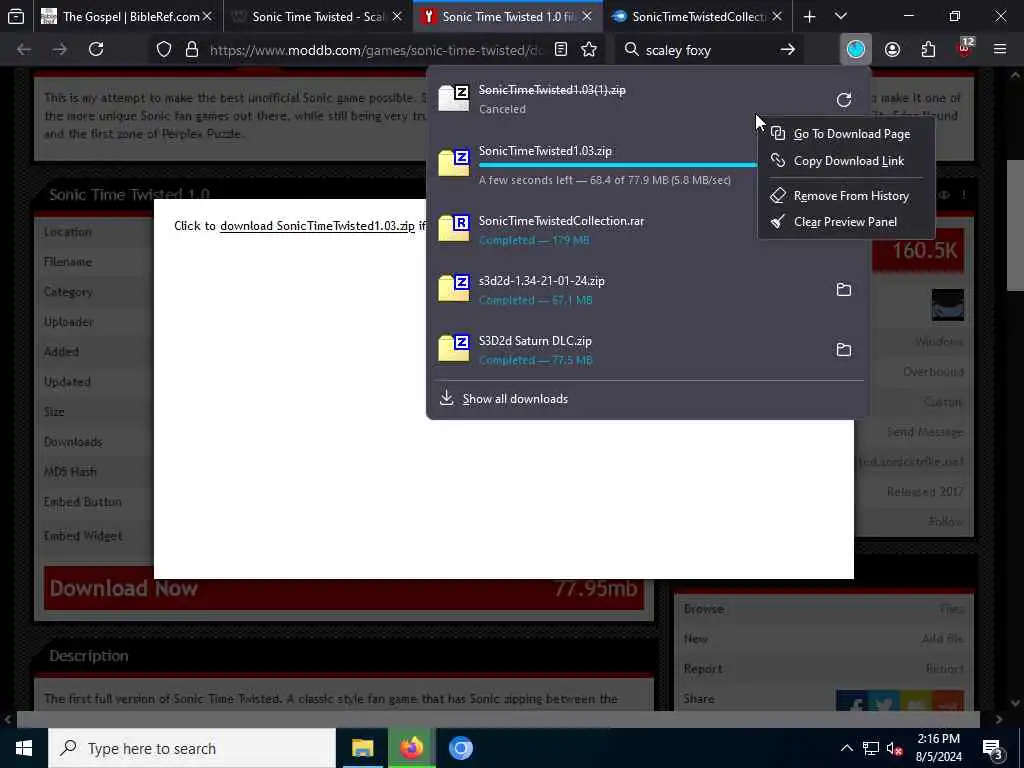
Task: Select Clear Preview Panel menu item
Action: click(846, 222)
